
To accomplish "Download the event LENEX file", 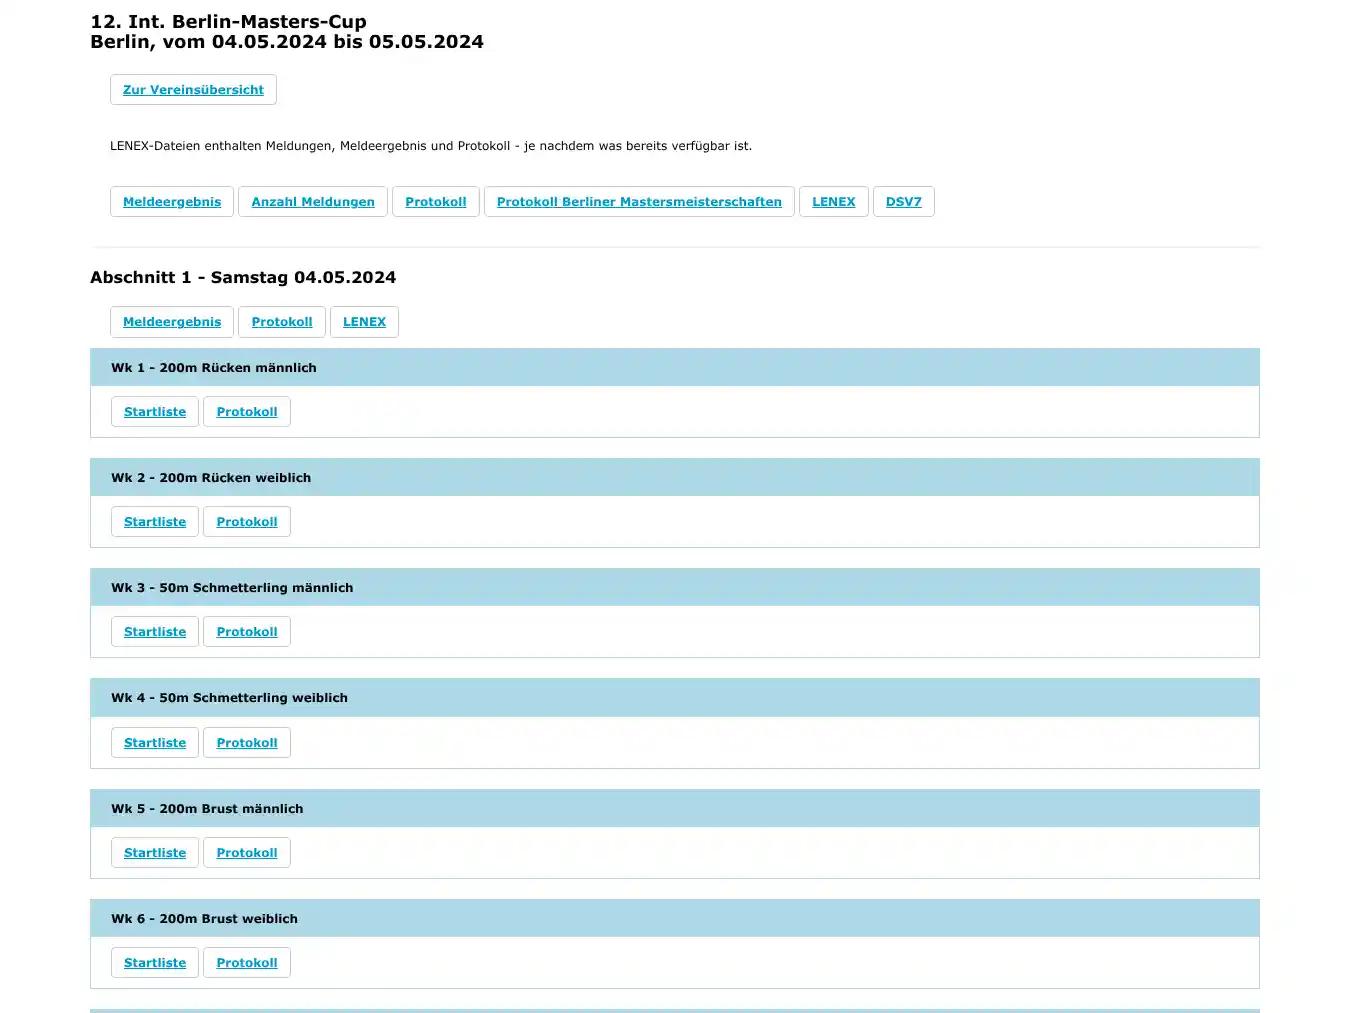I will point(833,201).
